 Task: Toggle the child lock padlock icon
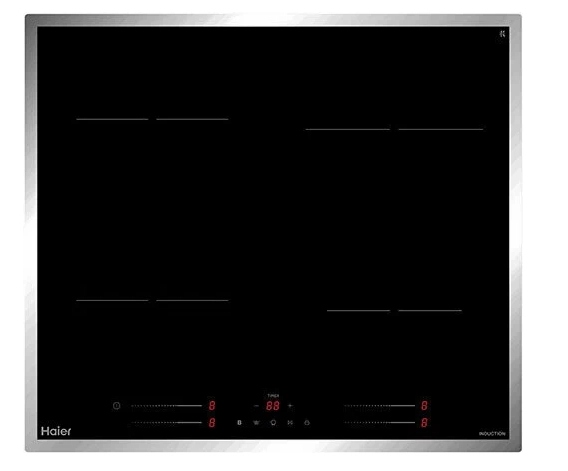pos(307,423)
